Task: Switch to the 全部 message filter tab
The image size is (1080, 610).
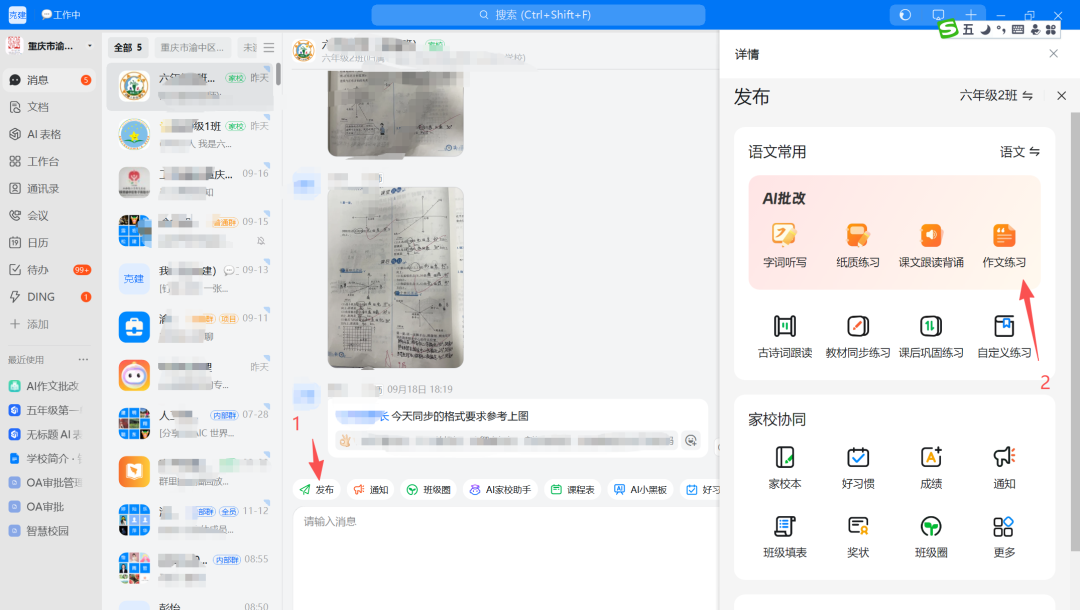Action: [x=128, y=46]
